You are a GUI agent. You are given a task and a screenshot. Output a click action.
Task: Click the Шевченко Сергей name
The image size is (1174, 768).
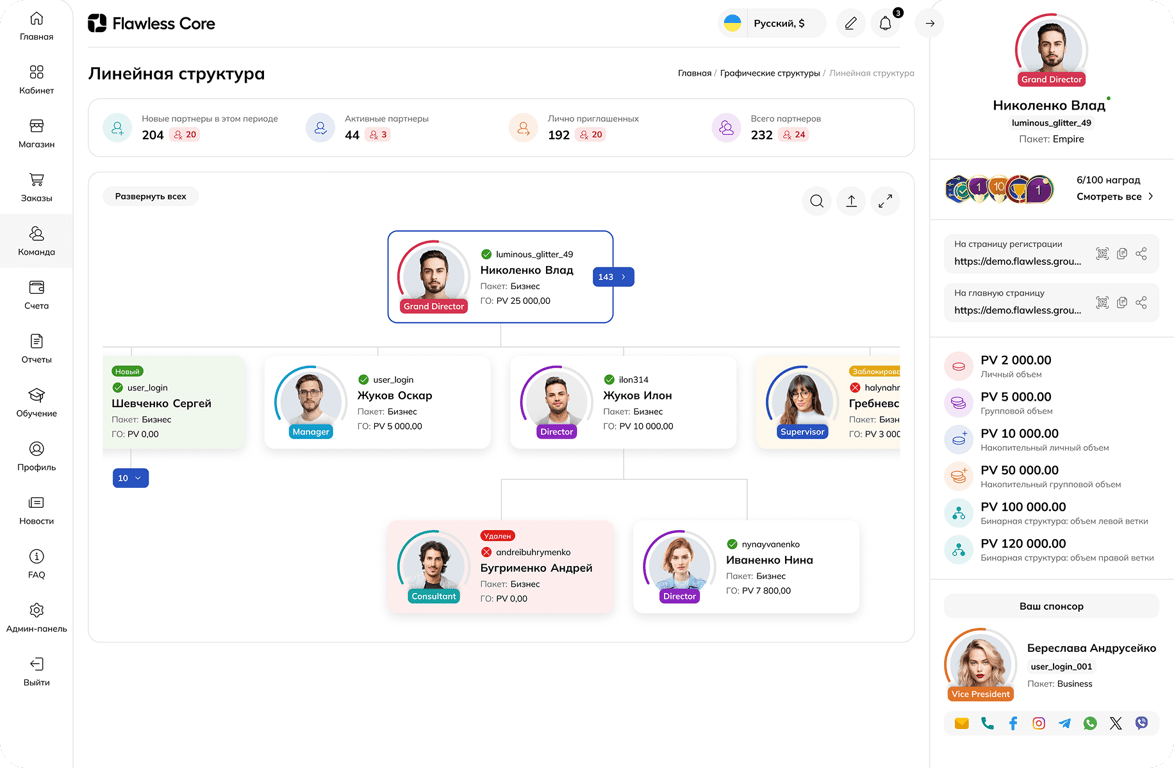[x=162, y=403]
